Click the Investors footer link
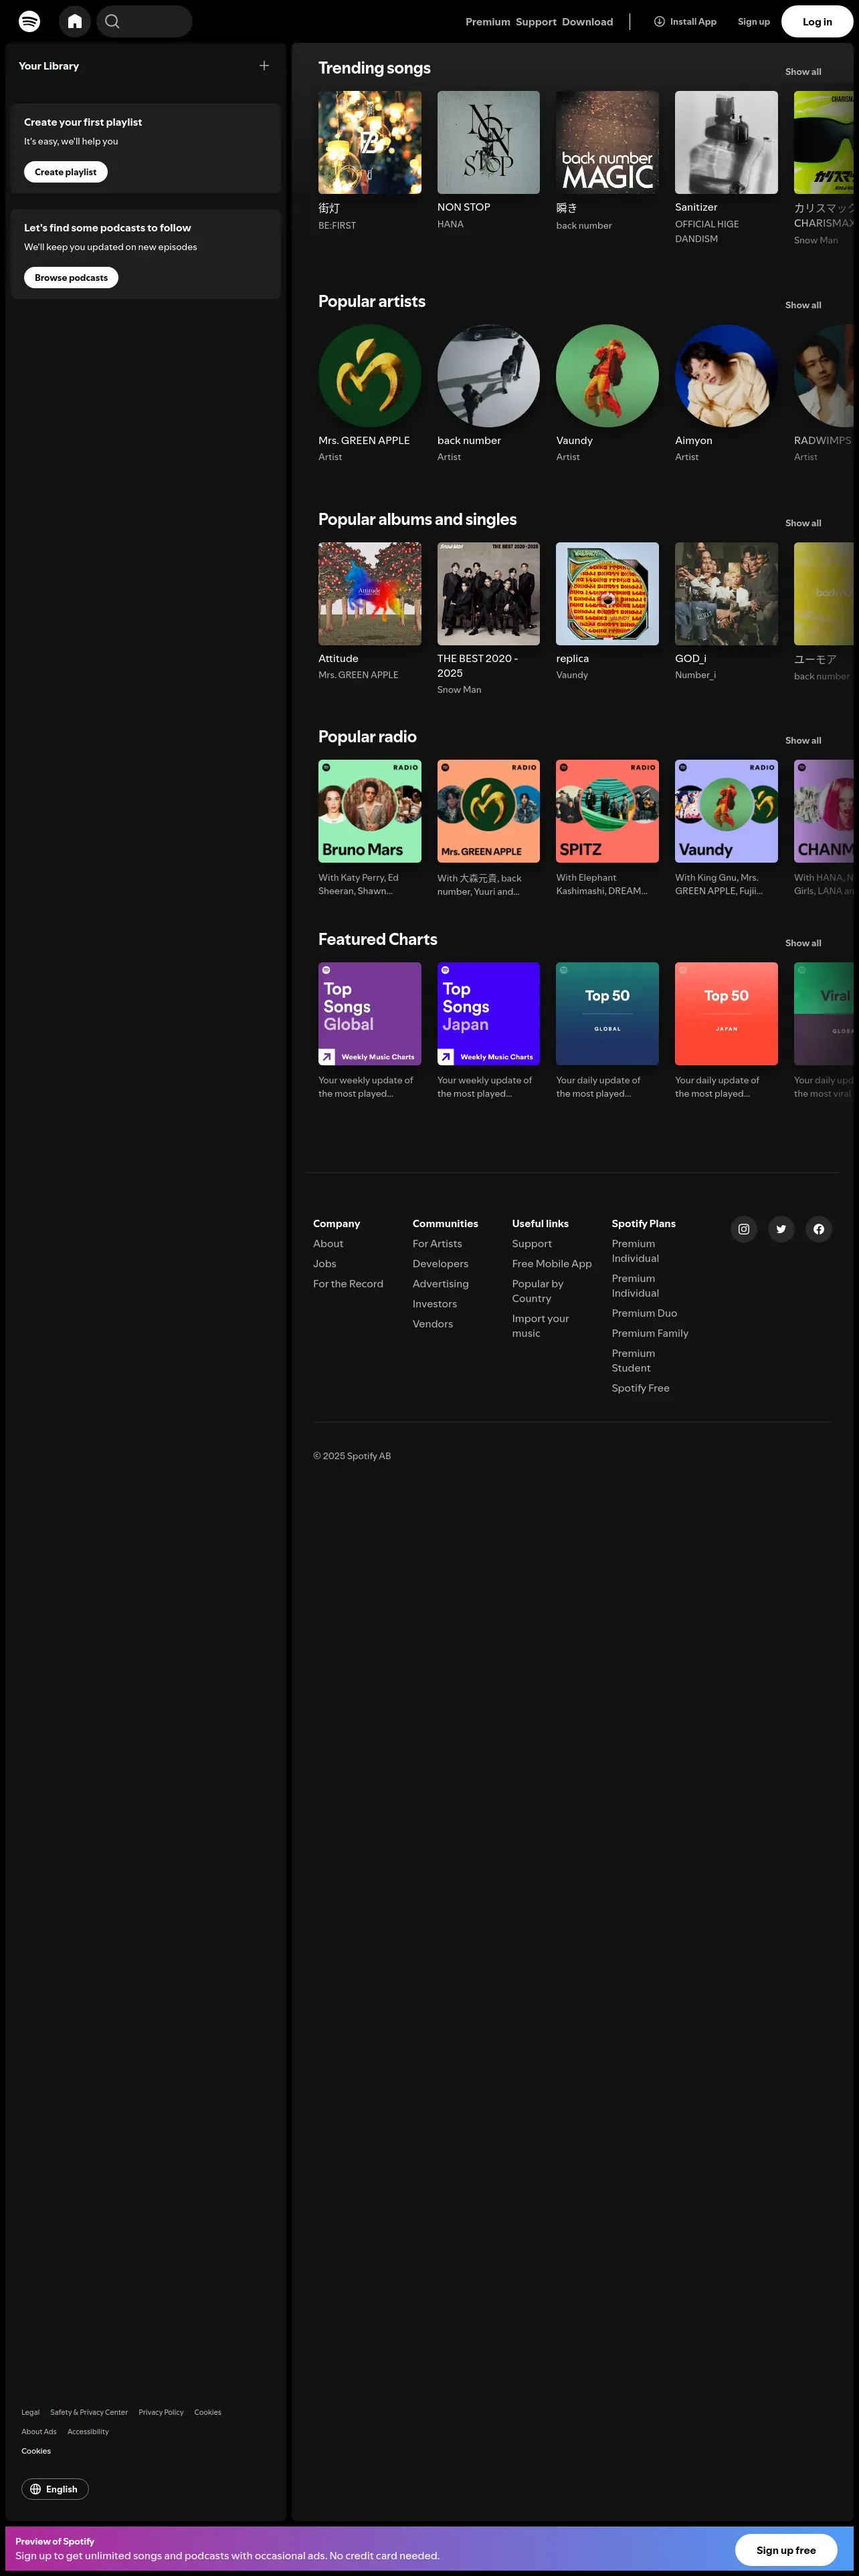 (x=435, y=1304)
